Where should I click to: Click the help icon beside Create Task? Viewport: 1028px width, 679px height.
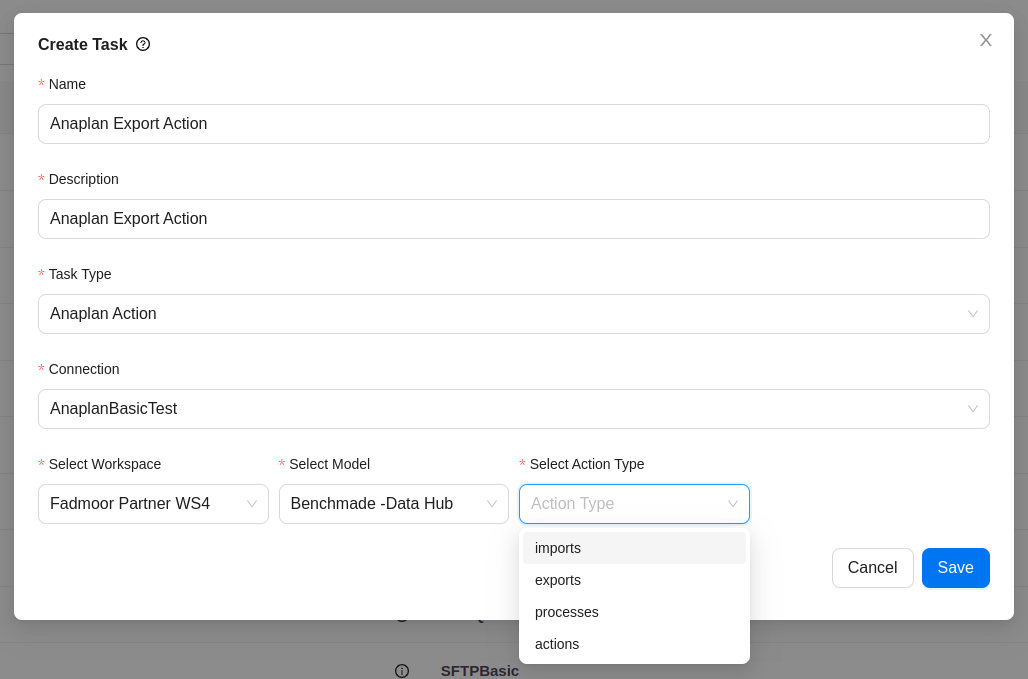143,44
